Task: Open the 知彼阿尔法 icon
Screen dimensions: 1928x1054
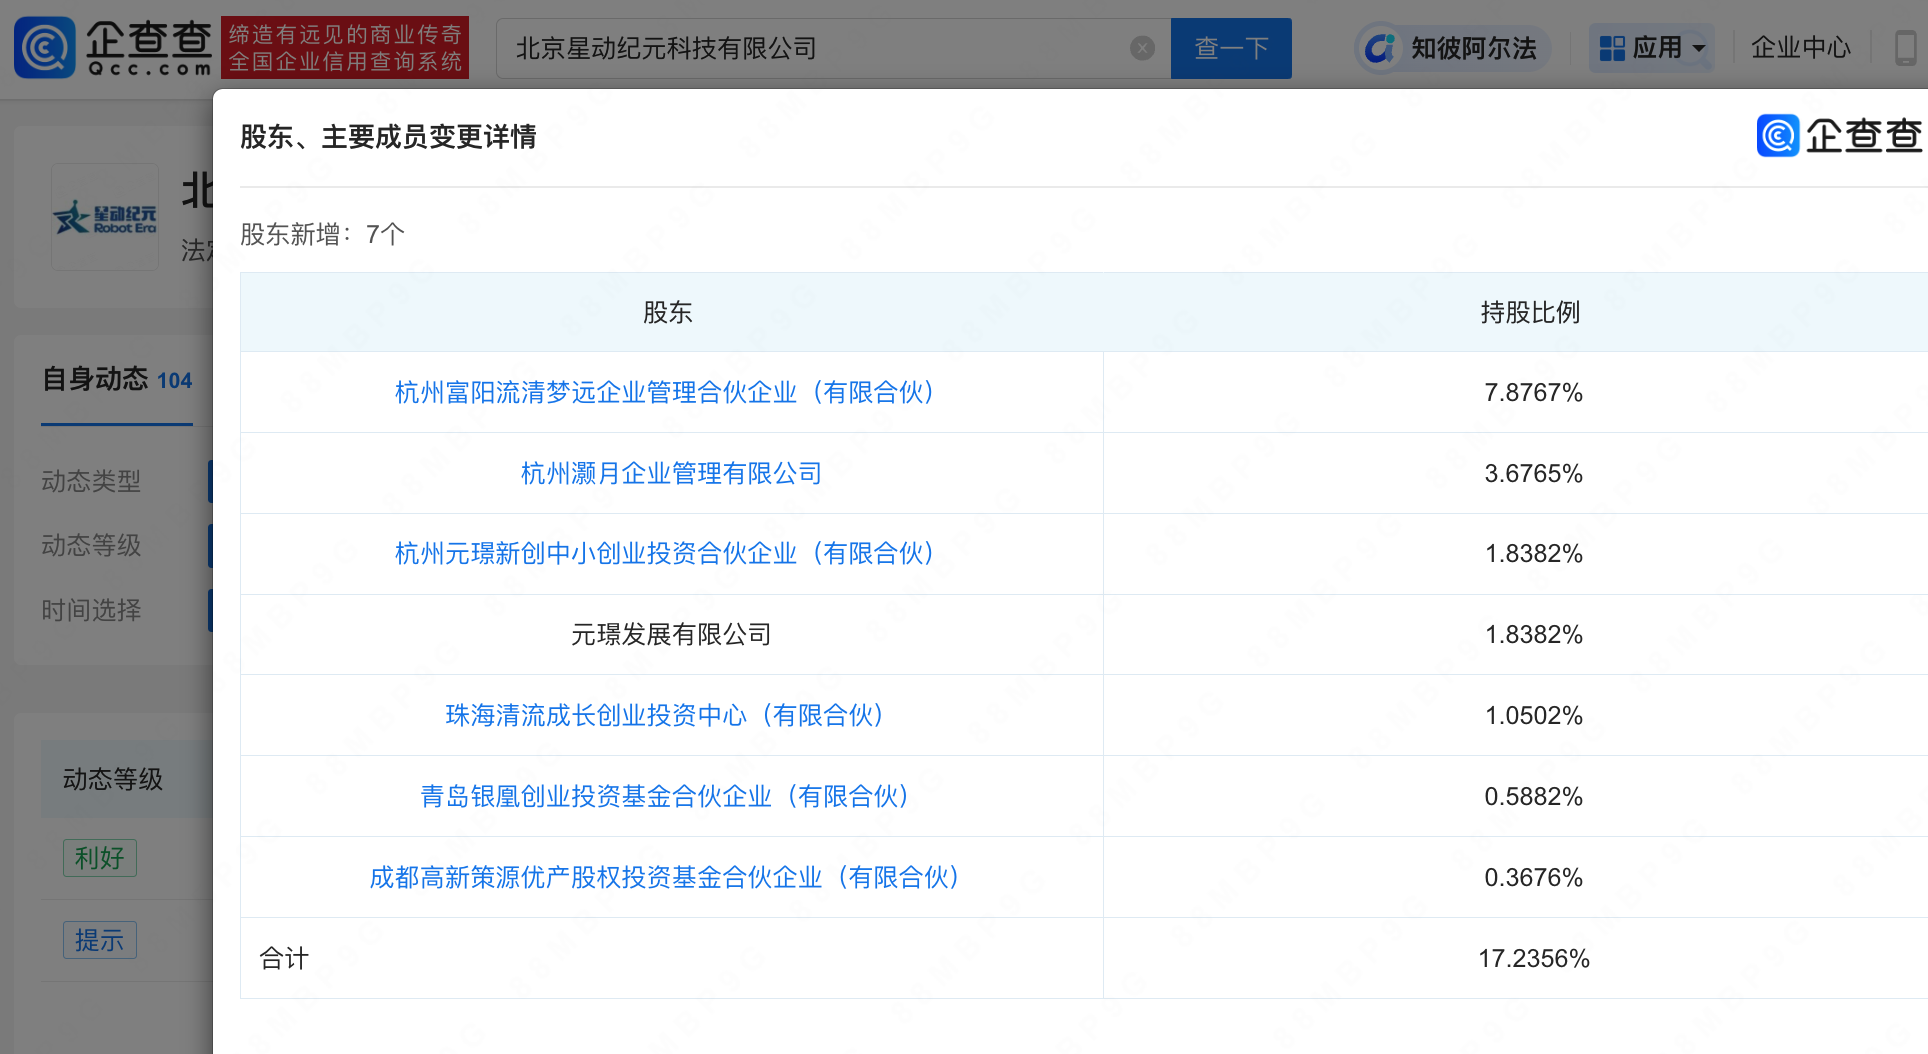Action: pyautogui.click(x=1381, y=48)
